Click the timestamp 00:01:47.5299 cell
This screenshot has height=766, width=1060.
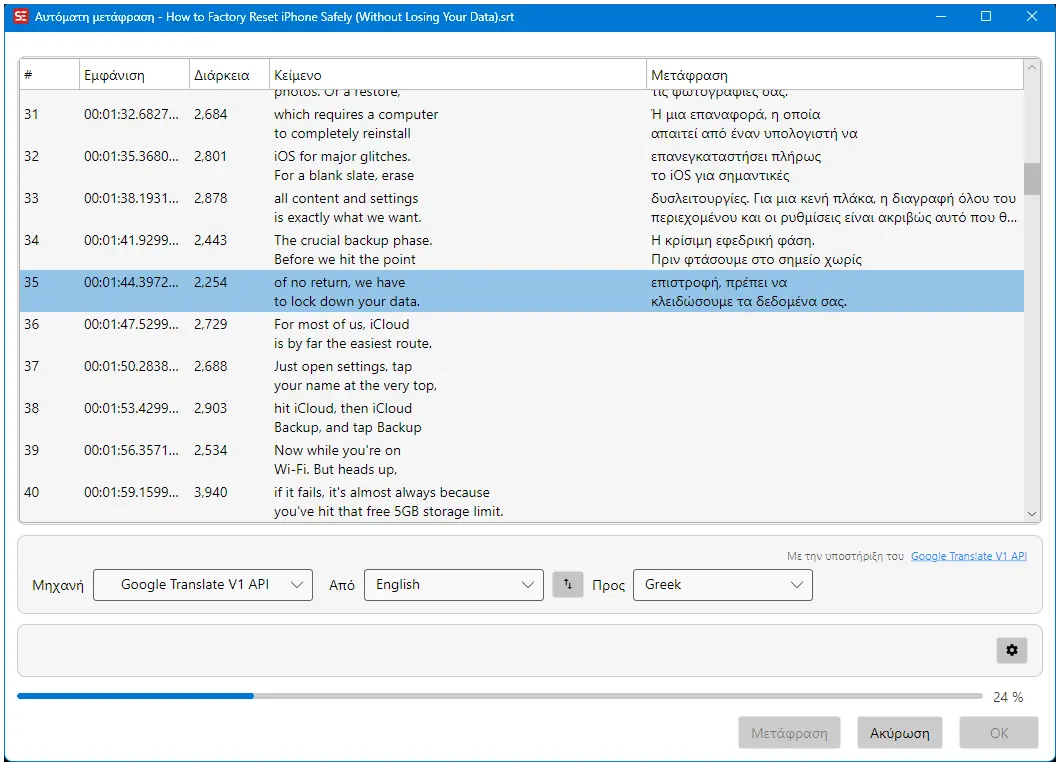(x=131, y=324)
